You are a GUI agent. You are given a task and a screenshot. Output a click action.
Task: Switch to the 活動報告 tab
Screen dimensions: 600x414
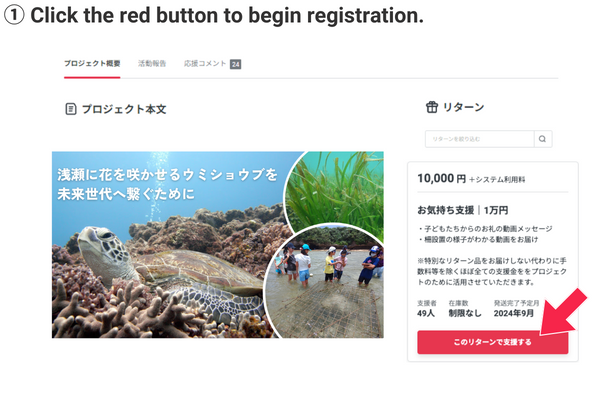click(152, 64)
